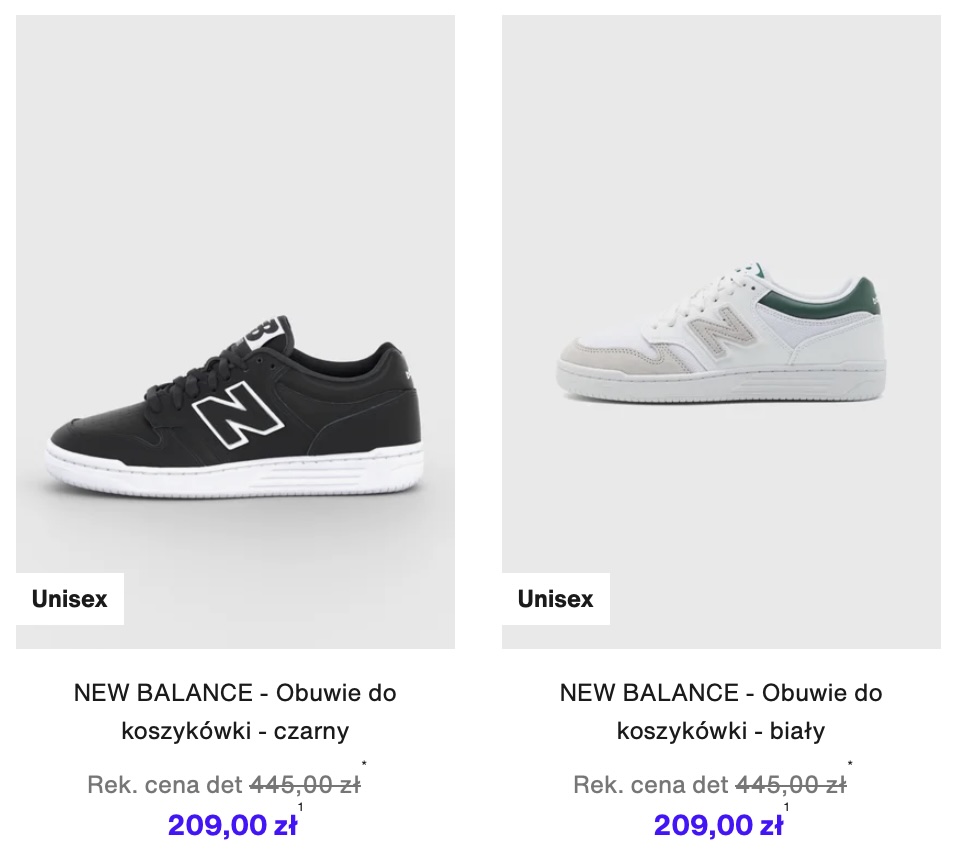Click the asterisk footnote beside white shoe's old price
The image size is (958, 858).
850,763
